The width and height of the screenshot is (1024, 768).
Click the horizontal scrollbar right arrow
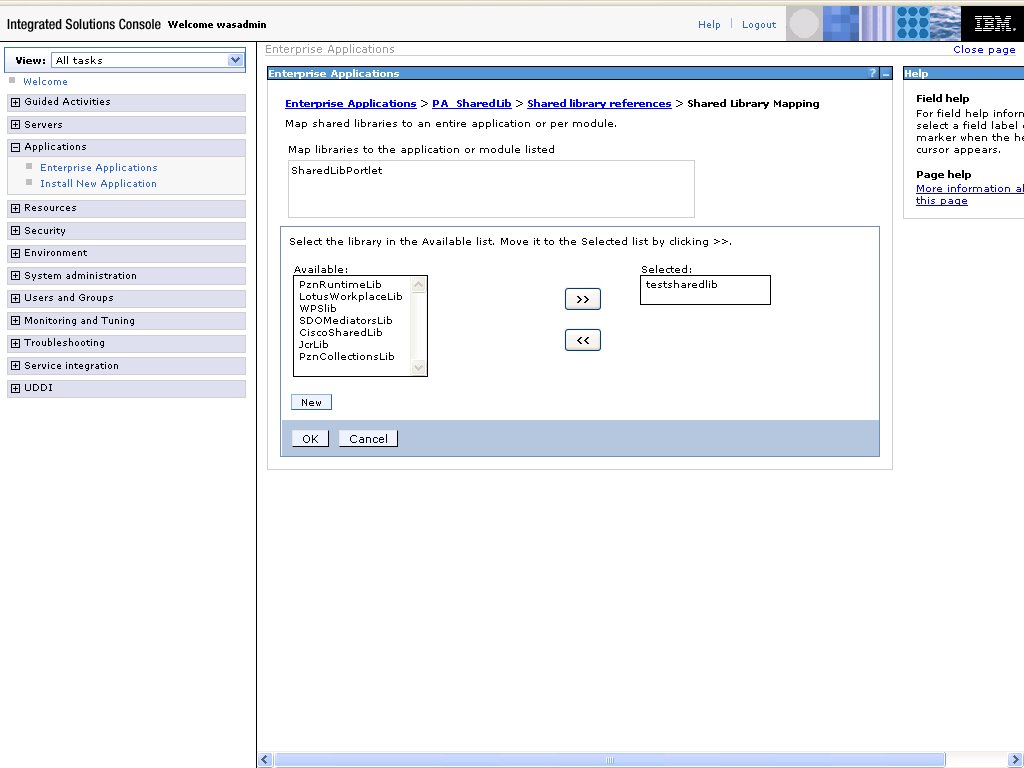[x=1015, y=760]
